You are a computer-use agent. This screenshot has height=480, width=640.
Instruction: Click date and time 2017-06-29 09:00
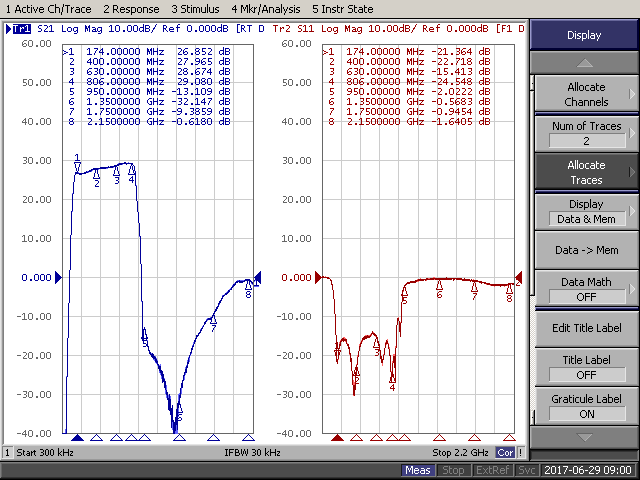pos(588,470)
